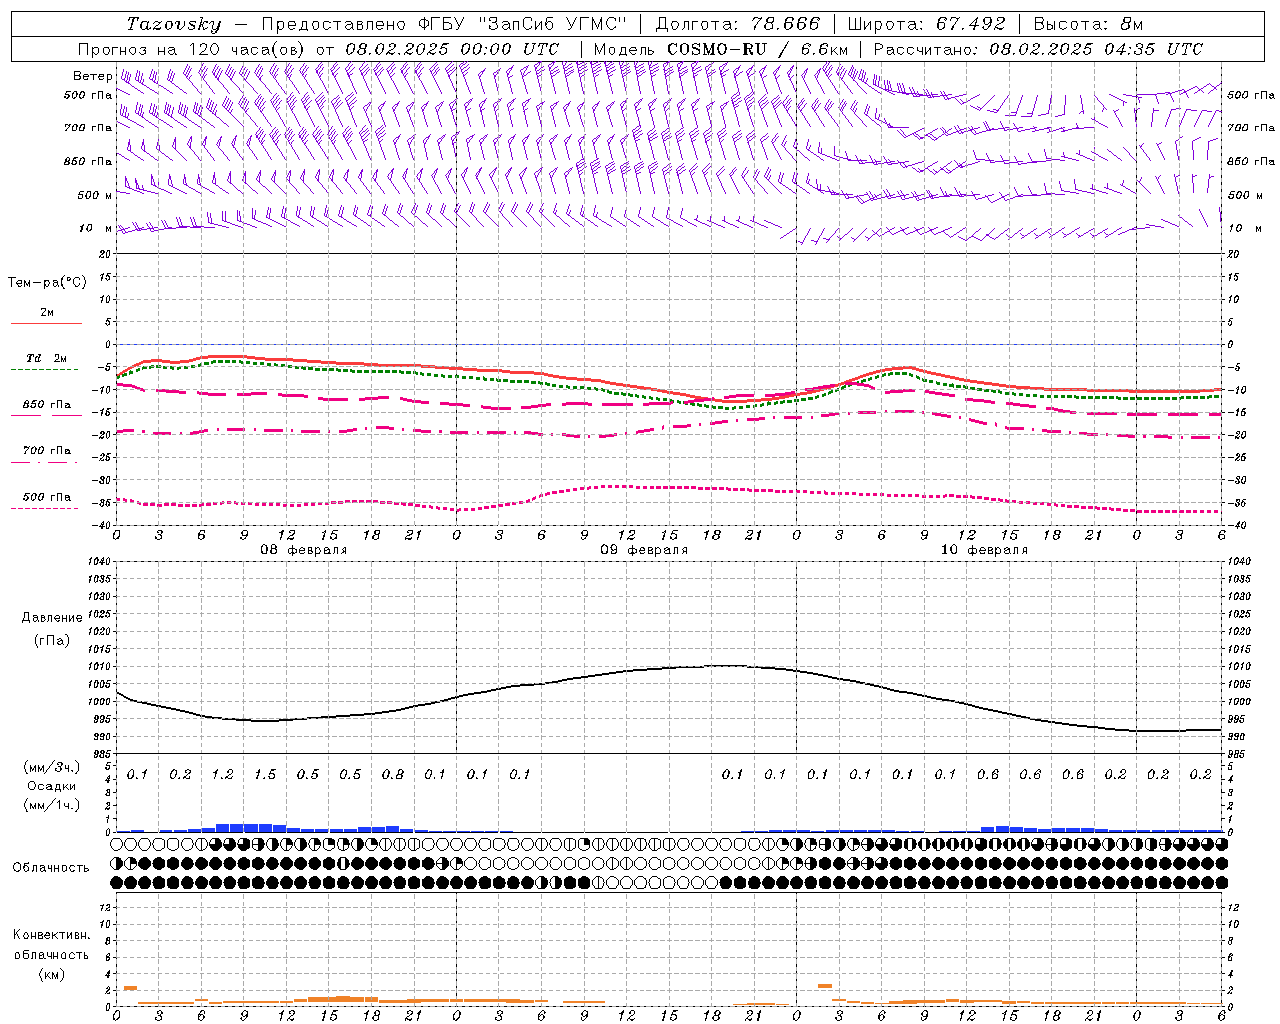Screen dimensions: 1280x1024
Task: Click the 1040 value on left pressure axis
Action: [99, 562]
